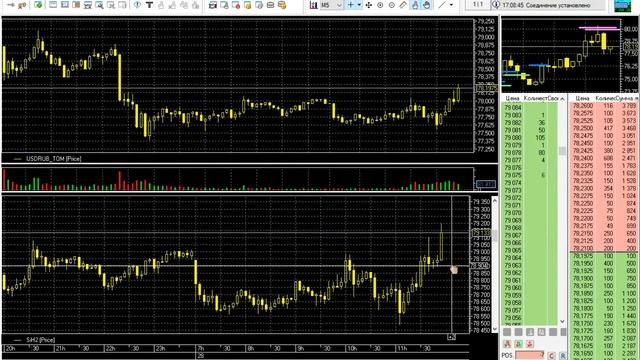Select the bold T text tool
This screenshot has height=360, width=640.
click(149, 5)
